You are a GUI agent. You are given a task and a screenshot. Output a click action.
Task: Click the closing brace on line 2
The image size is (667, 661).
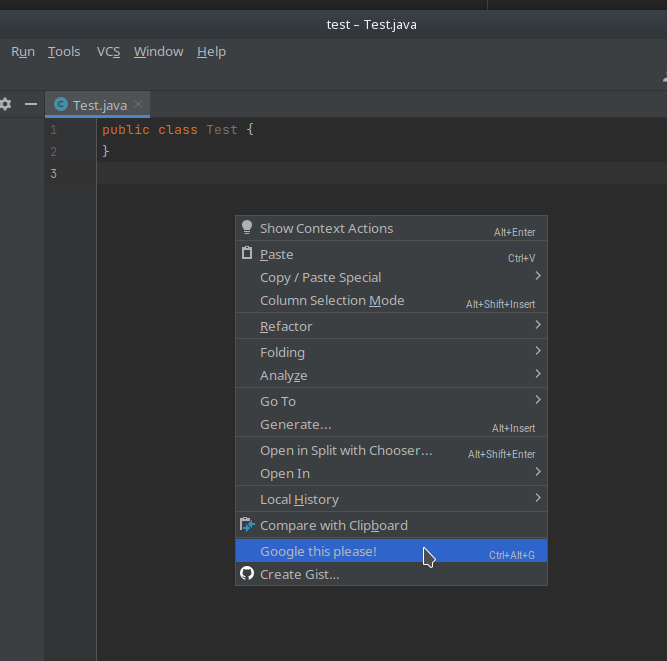105,151
